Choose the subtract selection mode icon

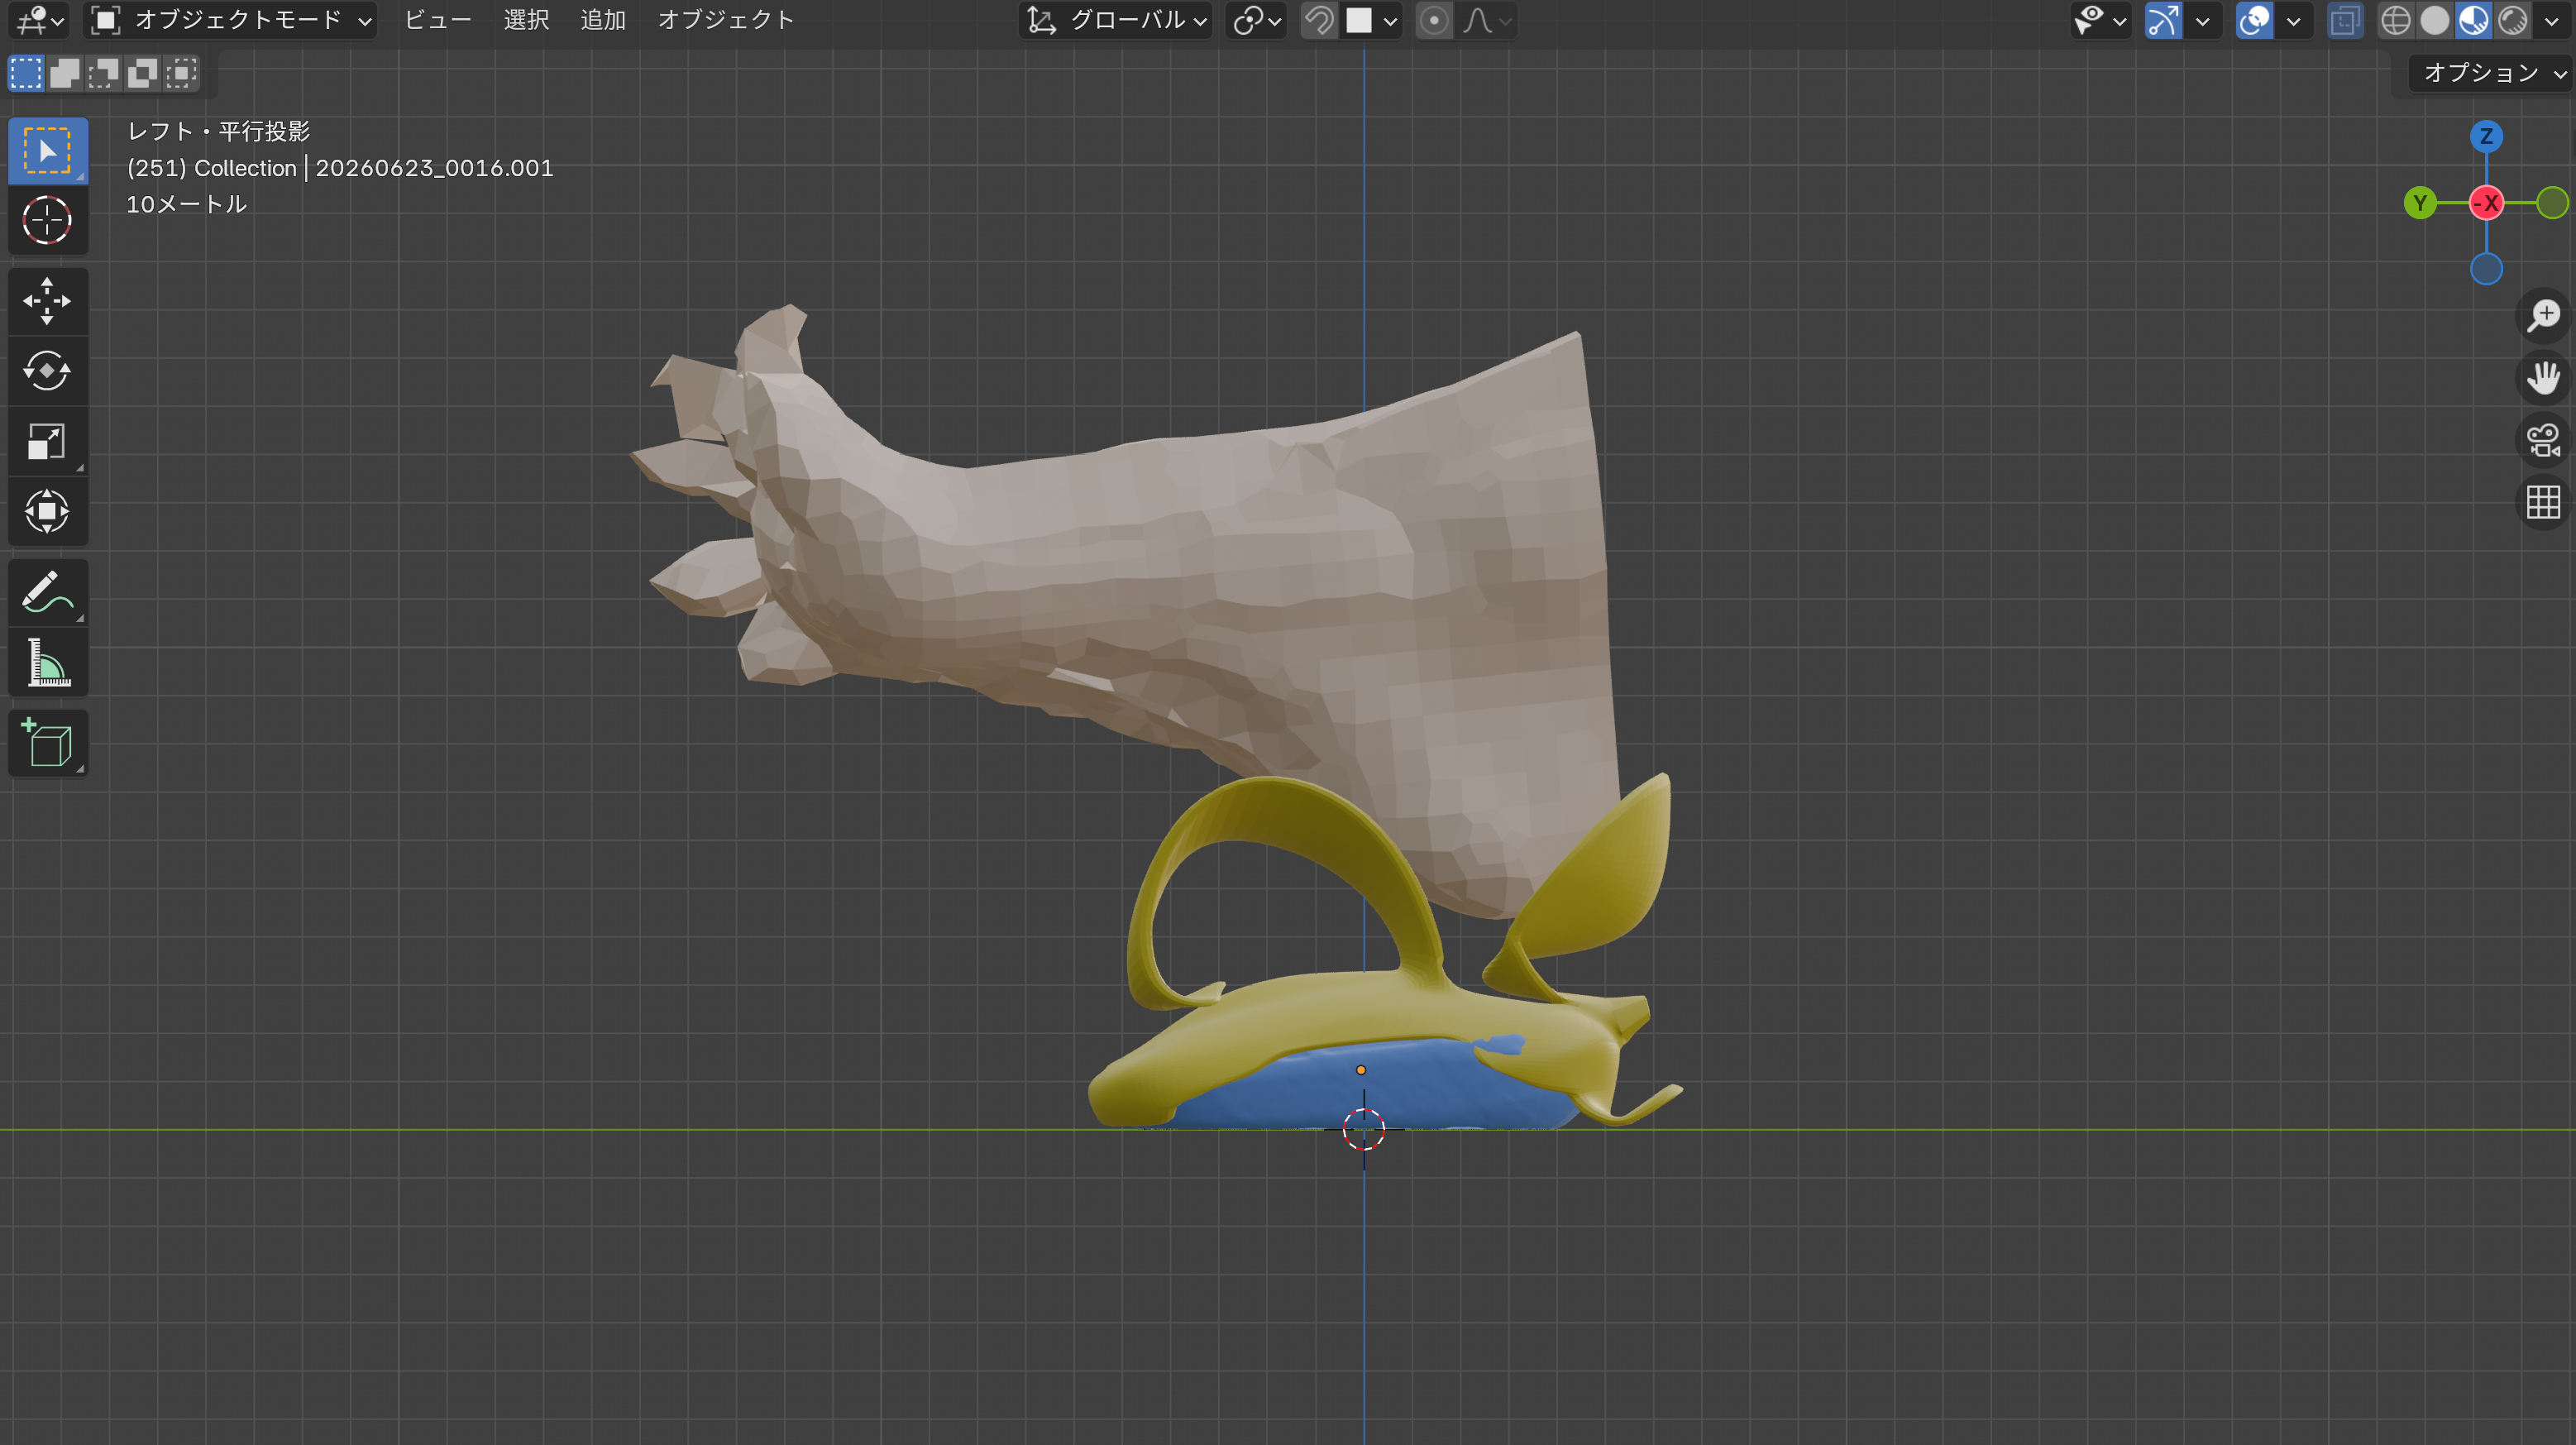(104, 73)
